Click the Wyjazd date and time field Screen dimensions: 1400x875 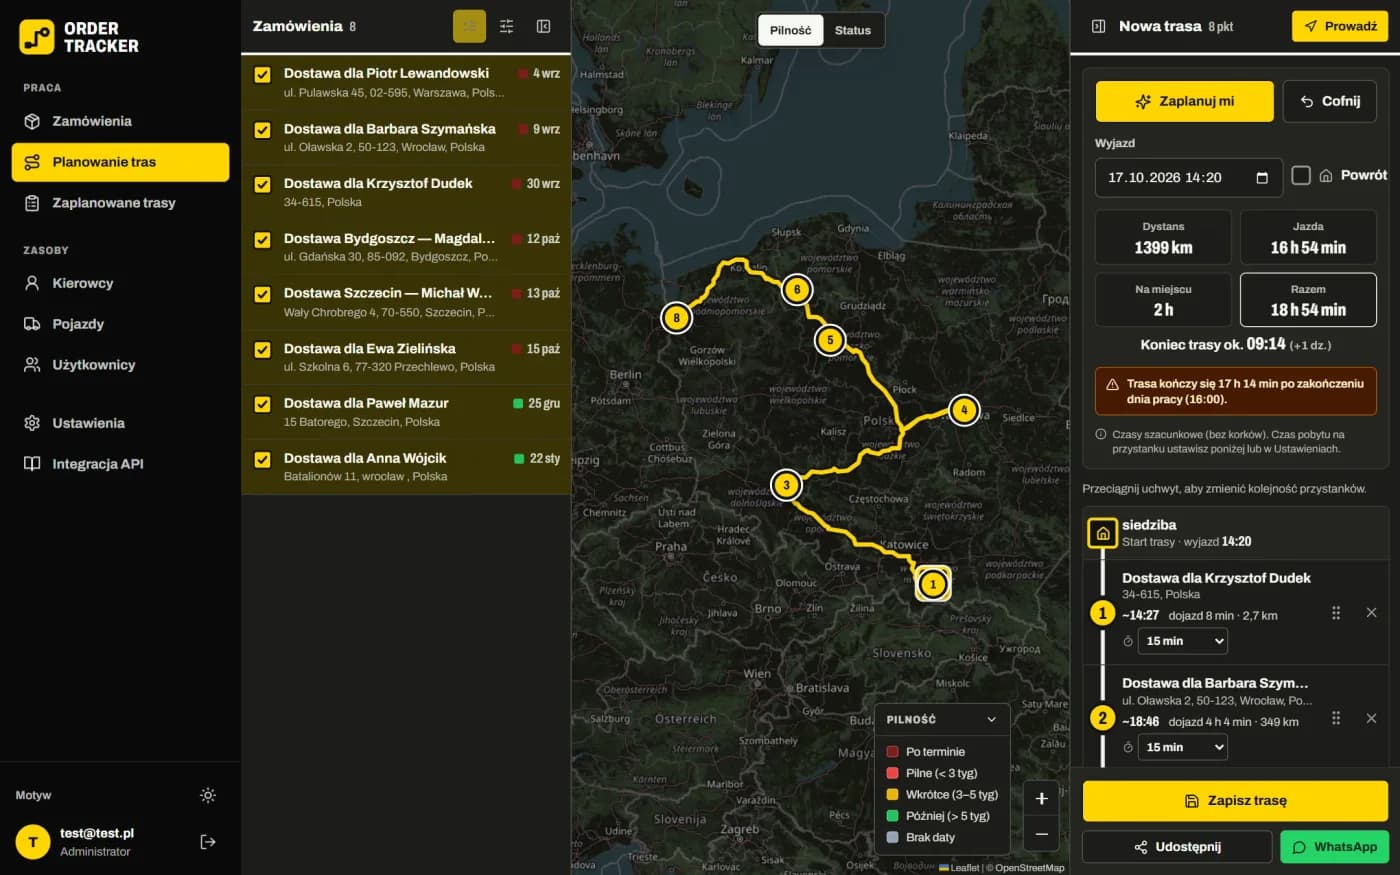1188,178
